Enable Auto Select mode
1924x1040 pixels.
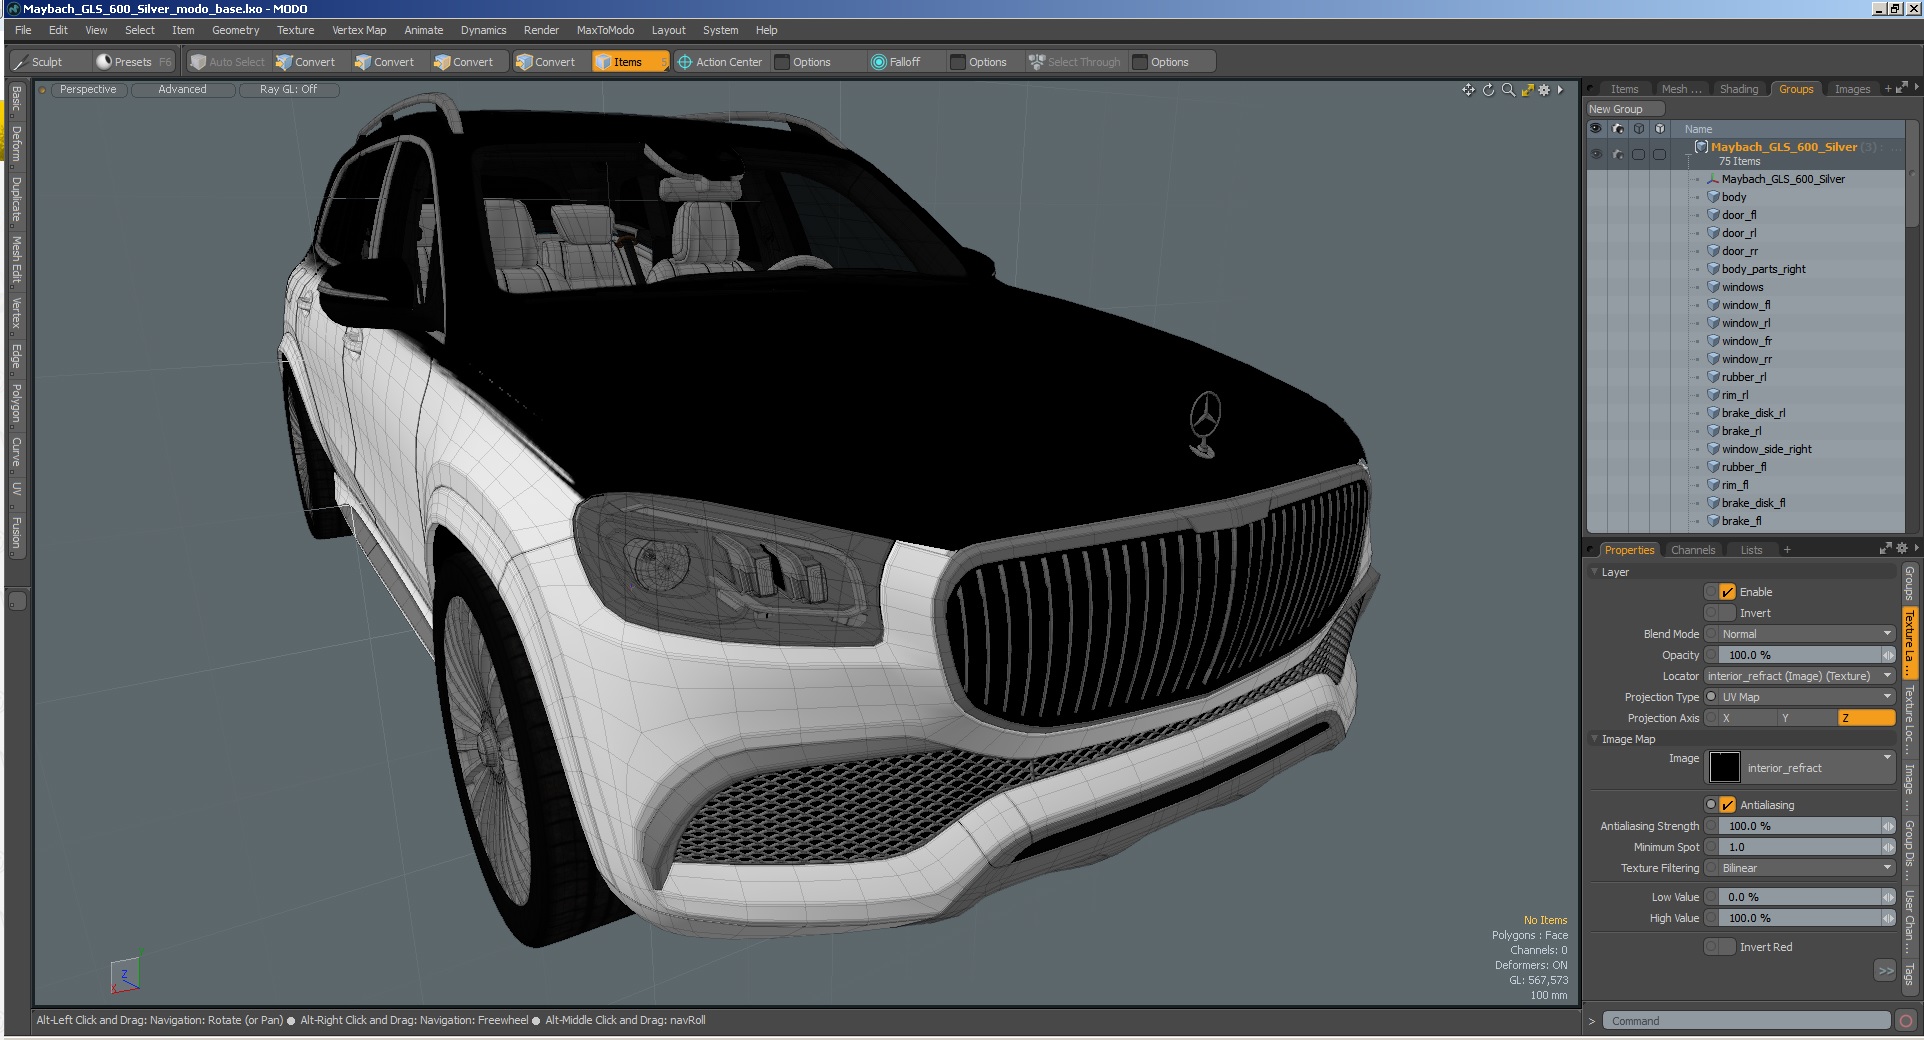[x=228, y=62]
